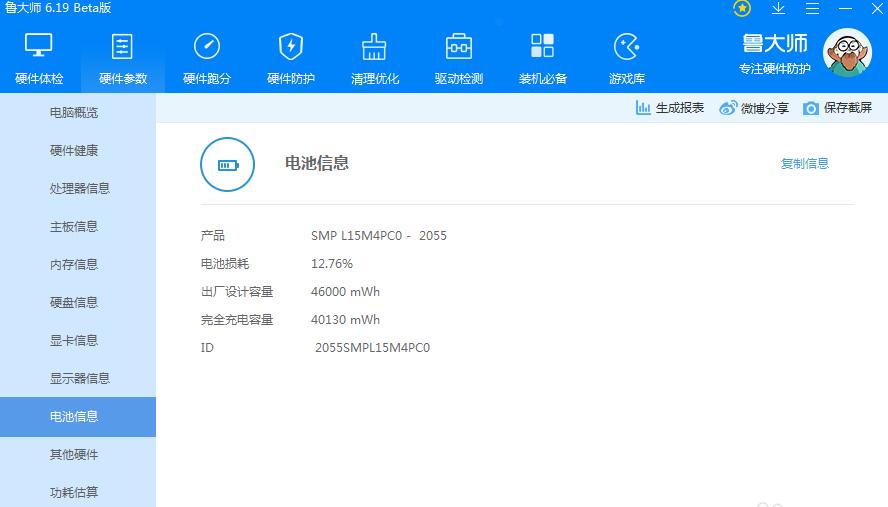The image size is (888, 507).
Task: Click the gold star medal icon in title bar
Action: (x=742, y=8)
